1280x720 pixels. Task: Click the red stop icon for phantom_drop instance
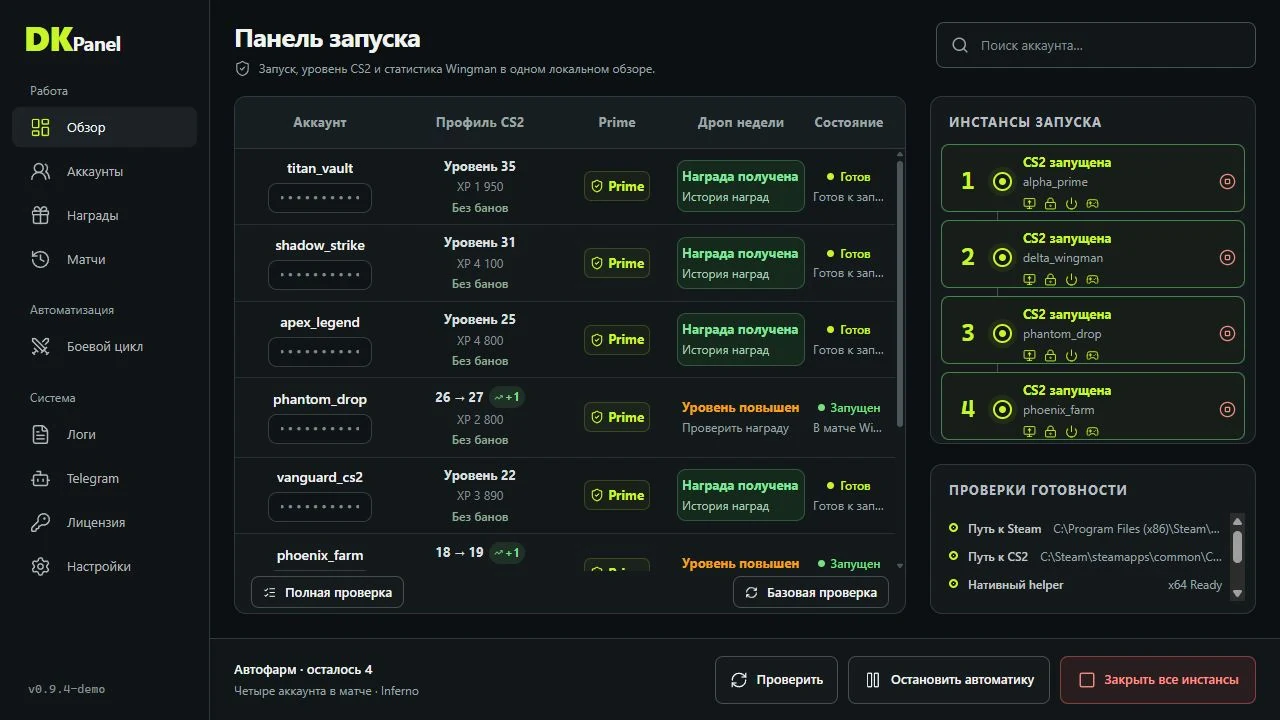tap(1228, 333)
